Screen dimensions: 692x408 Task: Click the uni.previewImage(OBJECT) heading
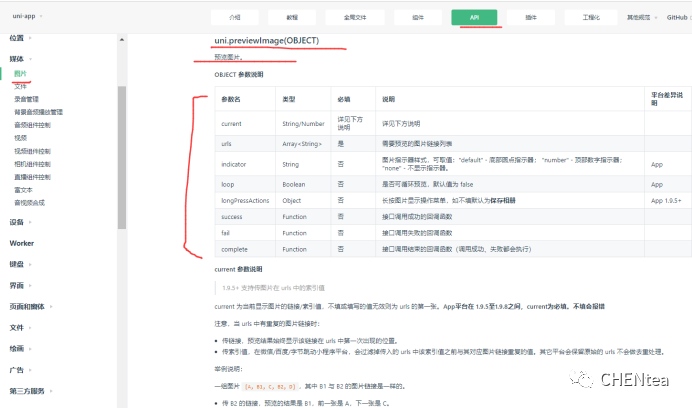click(267, 41)
